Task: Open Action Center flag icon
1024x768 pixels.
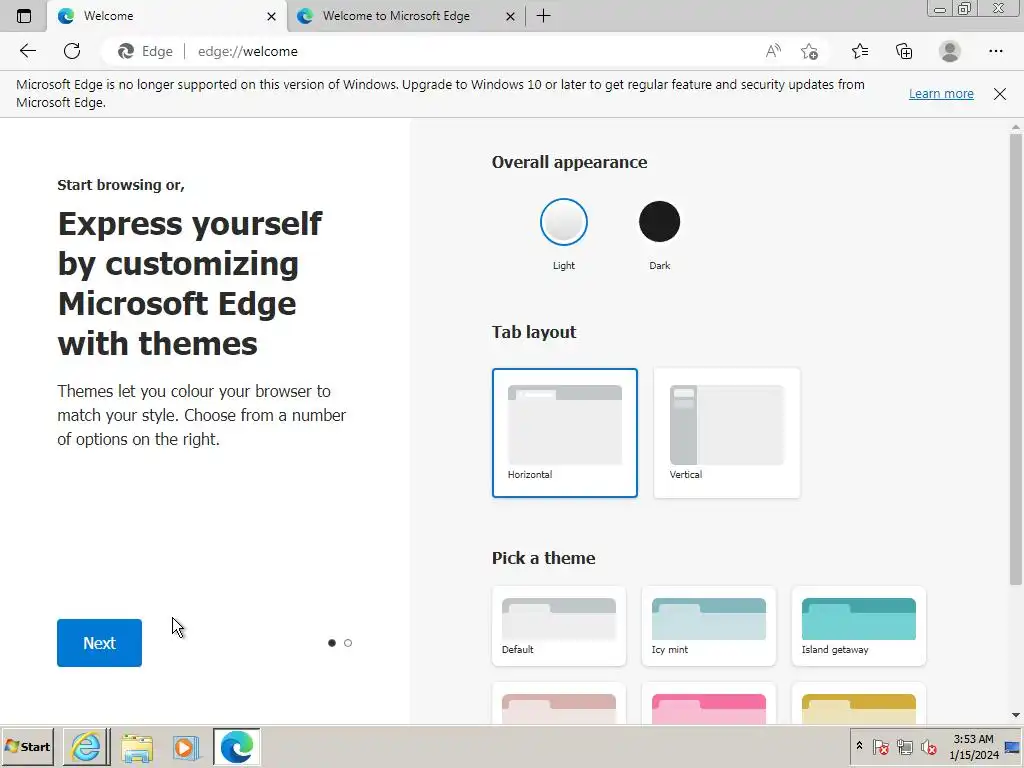Action: pos(880,746)
